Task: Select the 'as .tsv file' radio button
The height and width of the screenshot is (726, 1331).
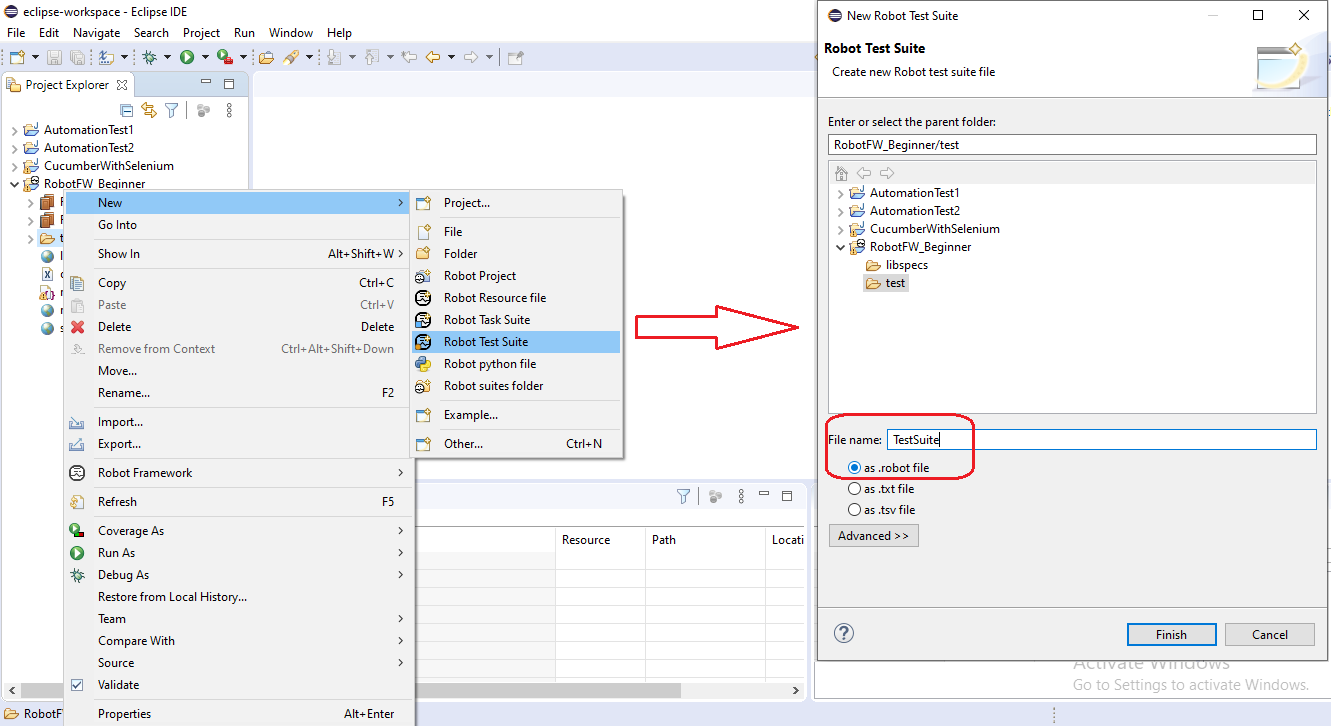Action: 854,510
